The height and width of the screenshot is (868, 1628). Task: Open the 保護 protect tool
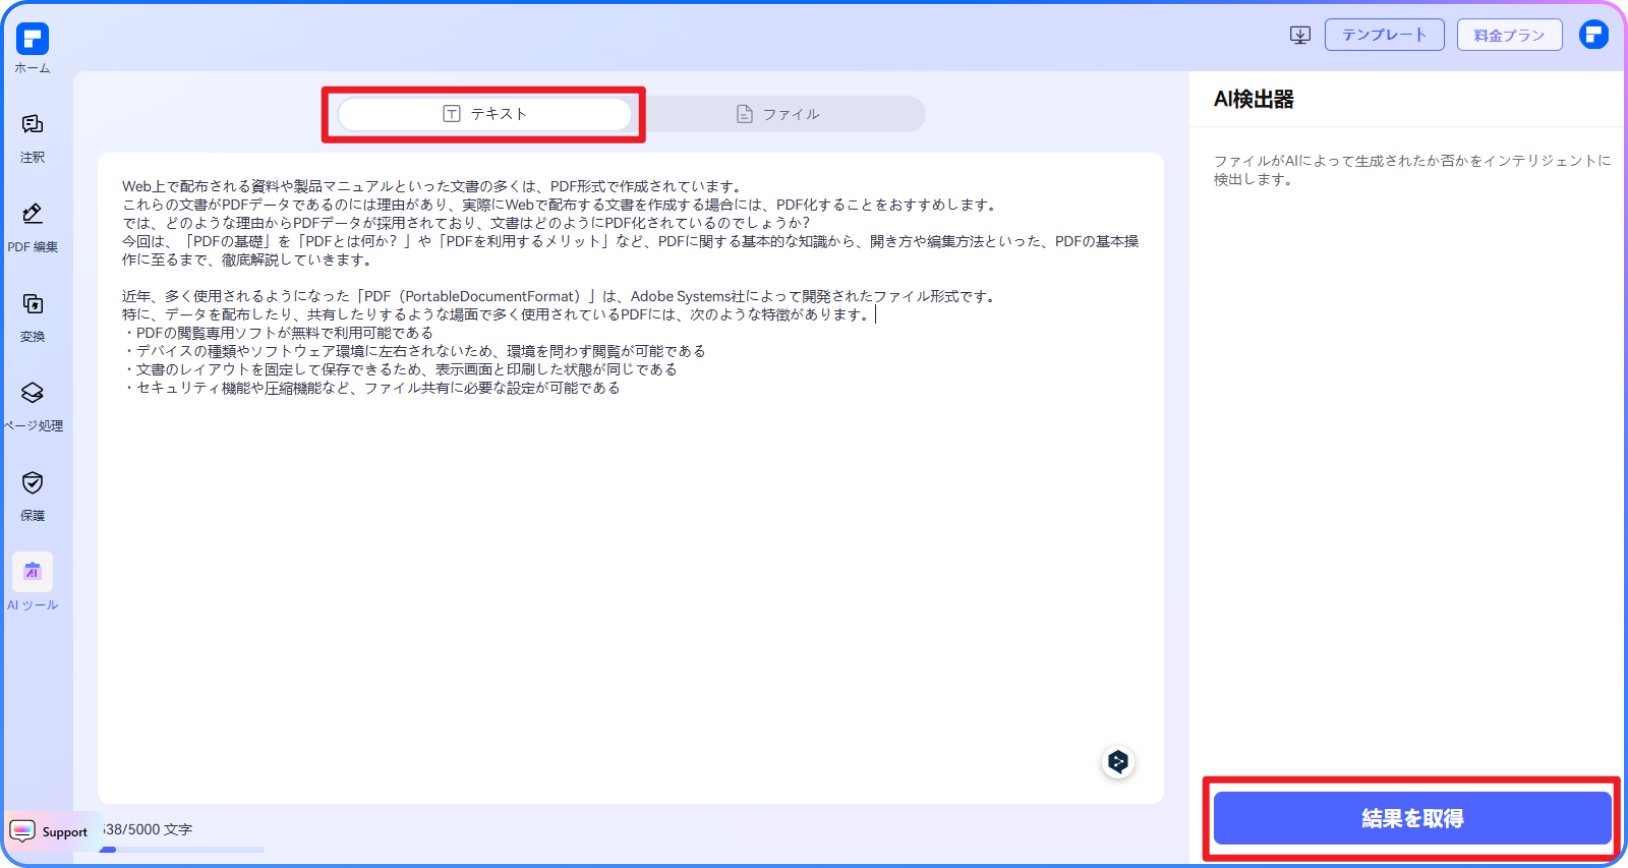(x=32, y=497)
